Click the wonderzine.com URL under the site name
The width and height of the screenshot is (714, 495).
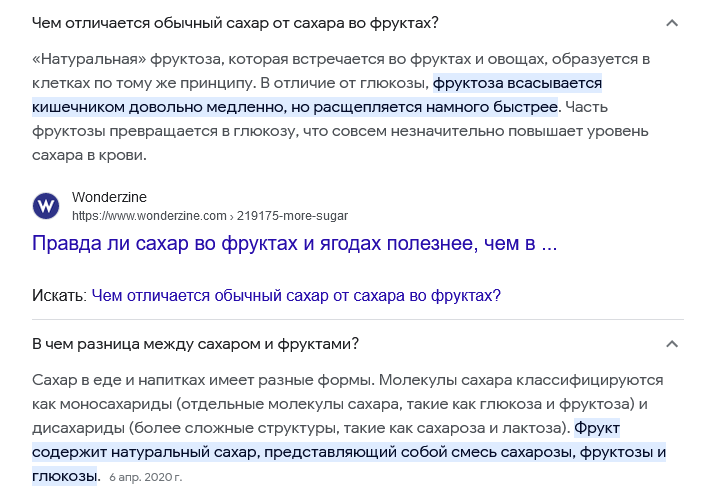pyautogui.click(x=150, y=215)
